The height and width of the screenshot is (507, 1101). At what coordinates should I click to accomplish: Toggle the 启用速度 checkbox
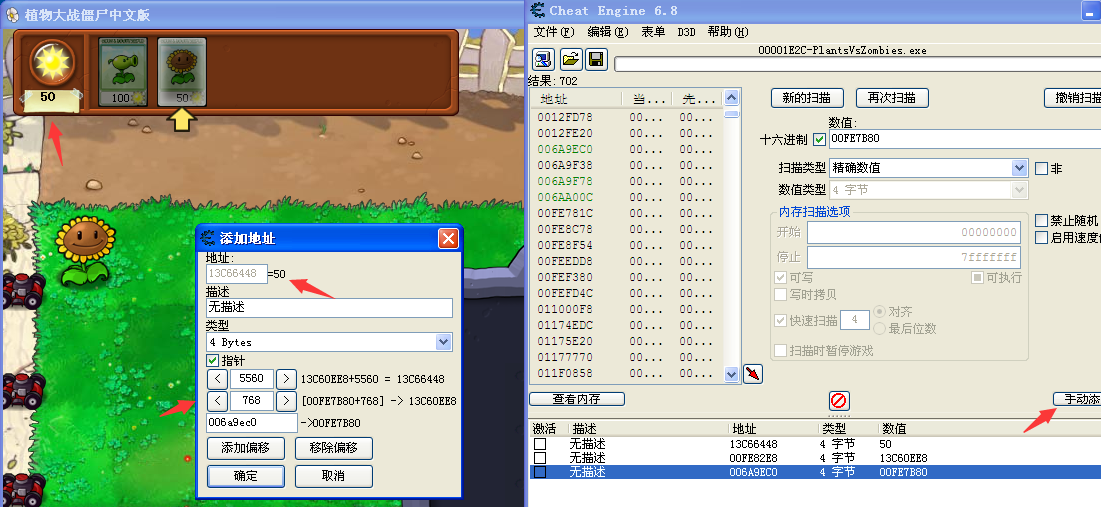coord(1041,237)
